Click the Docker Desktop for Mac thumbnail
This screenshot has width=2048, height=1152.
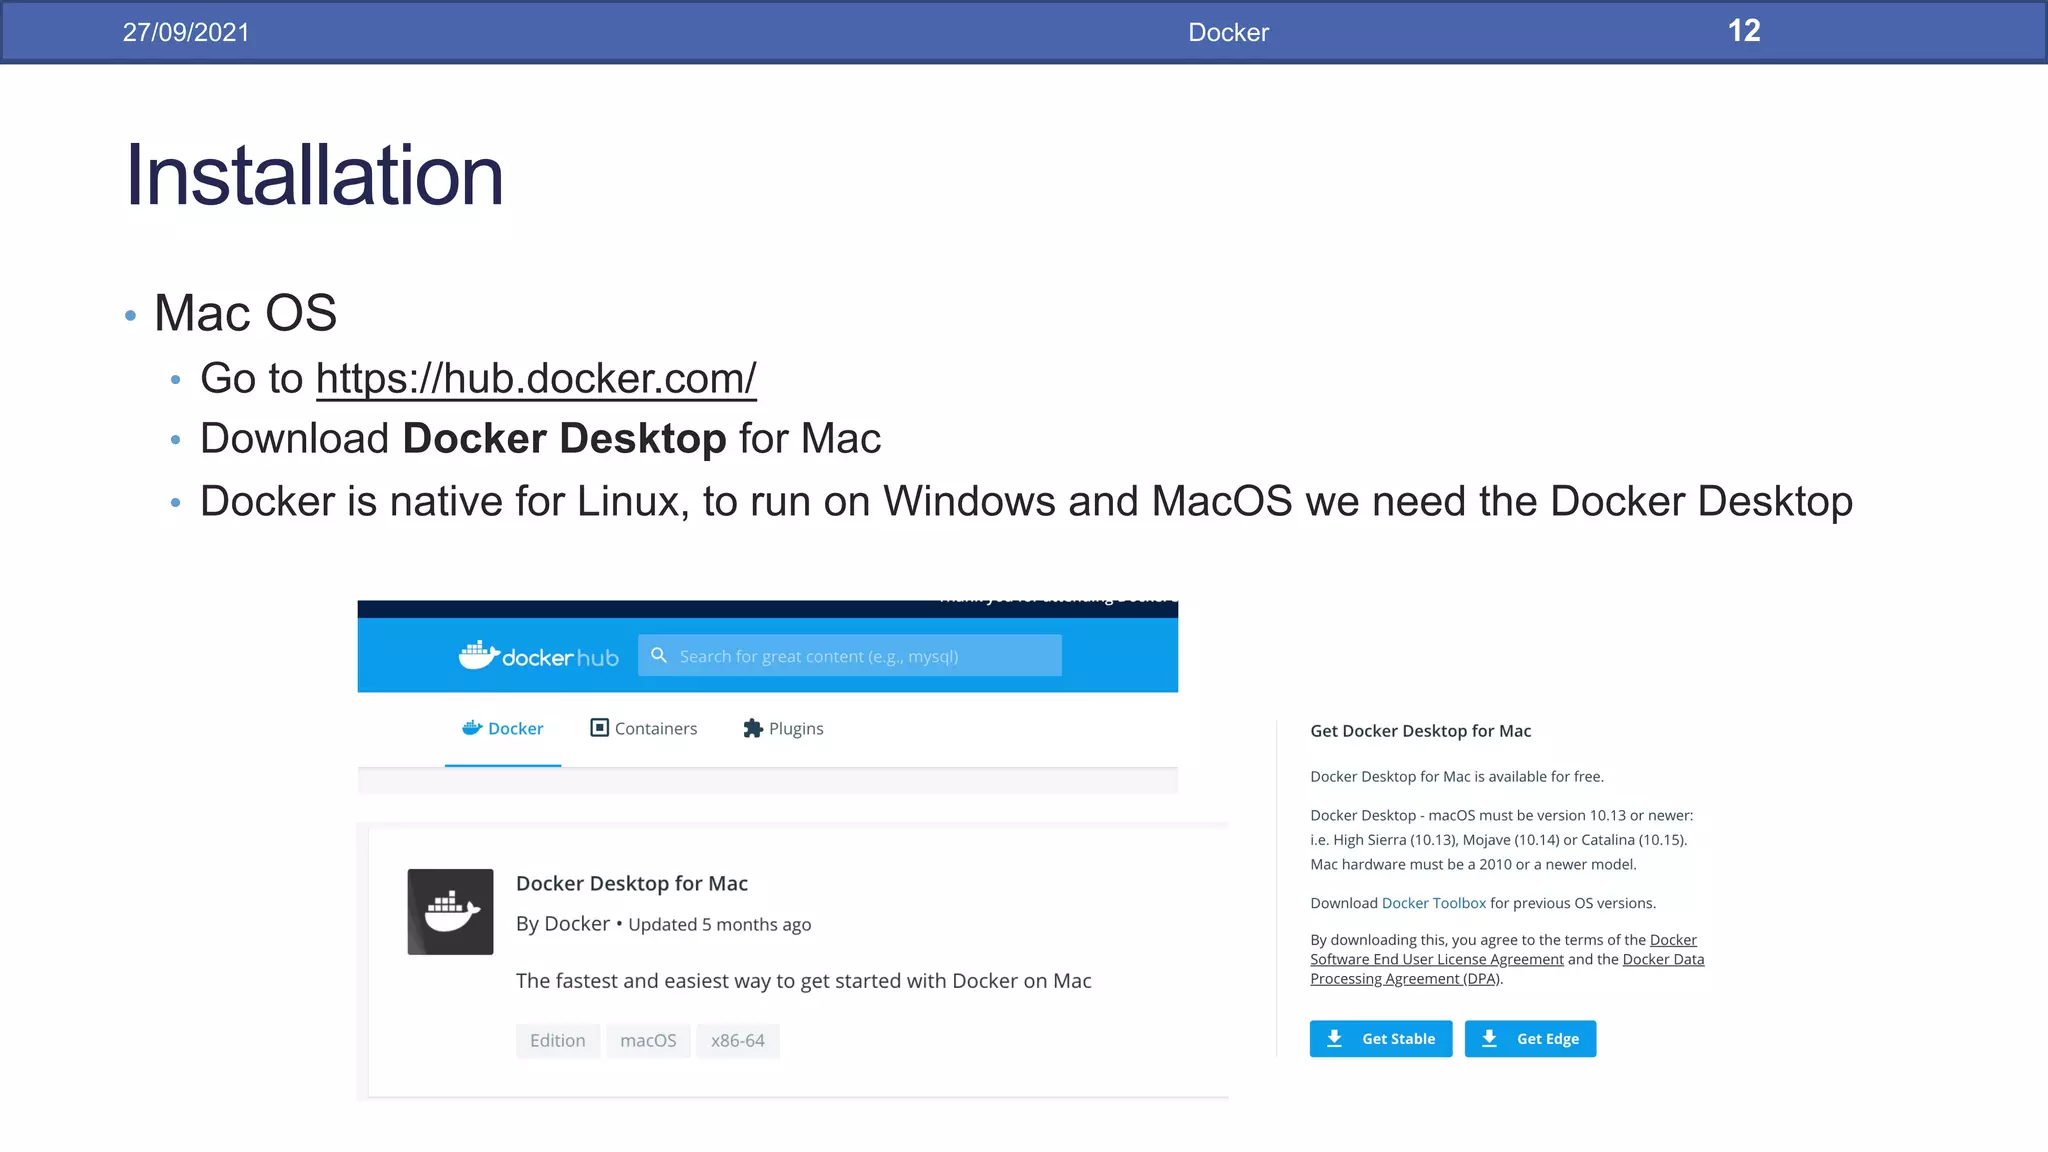pos(450,911)
